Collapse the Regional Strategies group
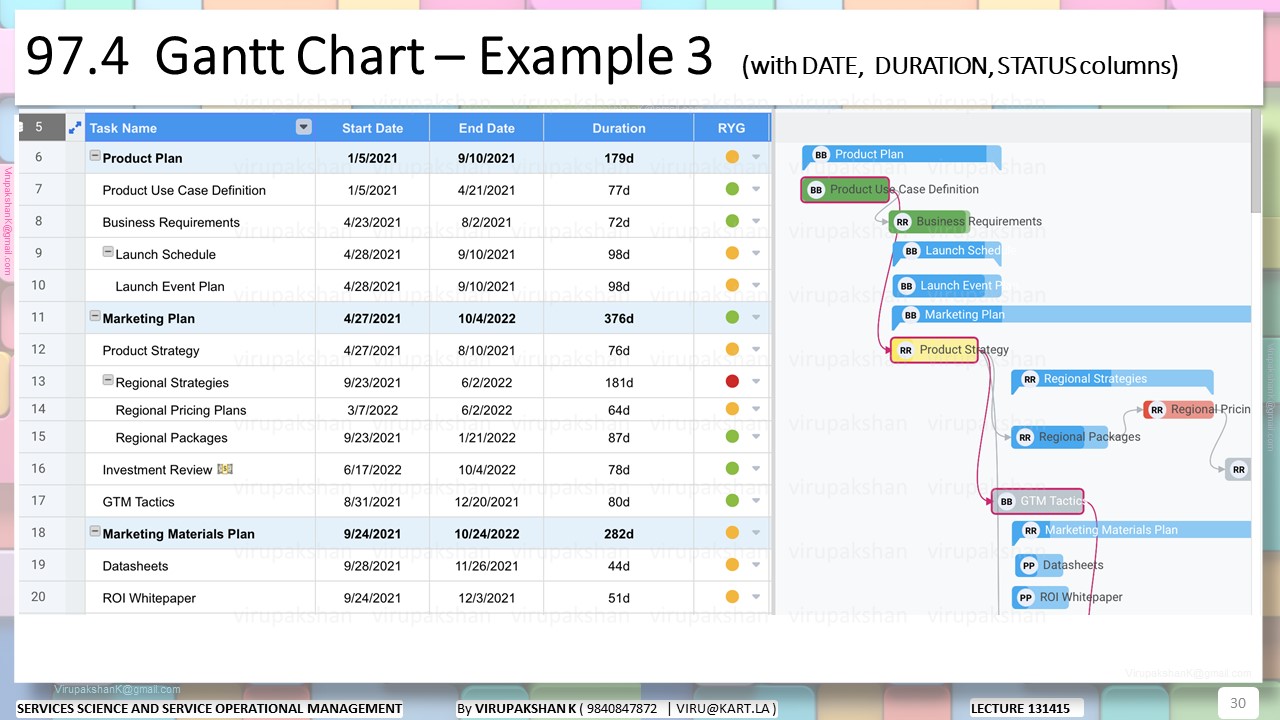Image resolution: width=1280 pixels, height=720 pixels. [108, 380]
